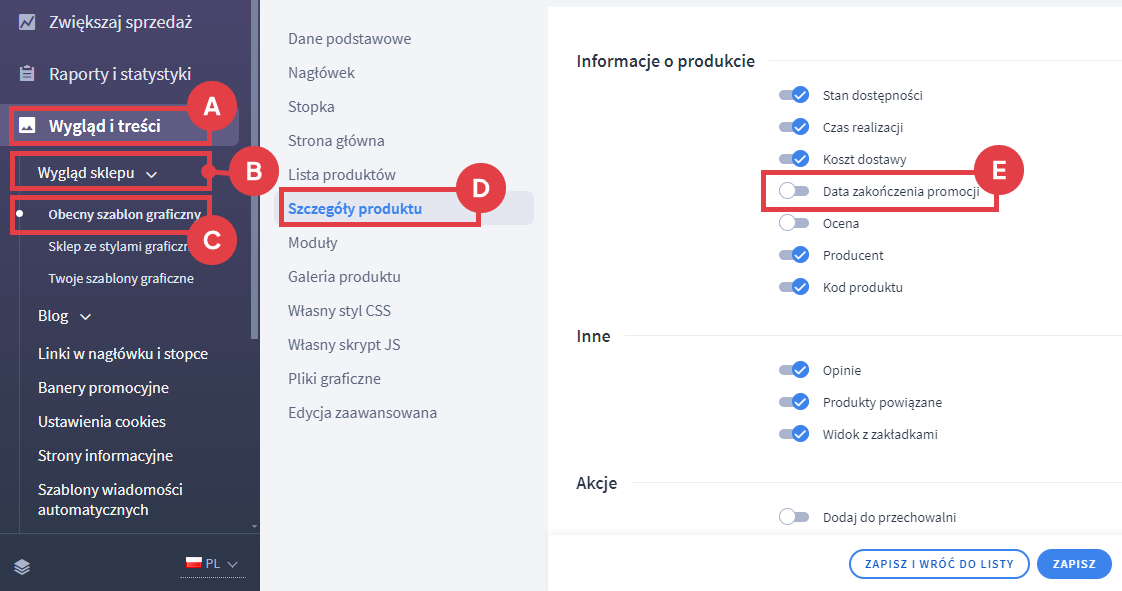Click the sidebar scrollbar down arrow
This screenshot has height=591, width=1122.
pyautogui.click(x=254, y=525)
